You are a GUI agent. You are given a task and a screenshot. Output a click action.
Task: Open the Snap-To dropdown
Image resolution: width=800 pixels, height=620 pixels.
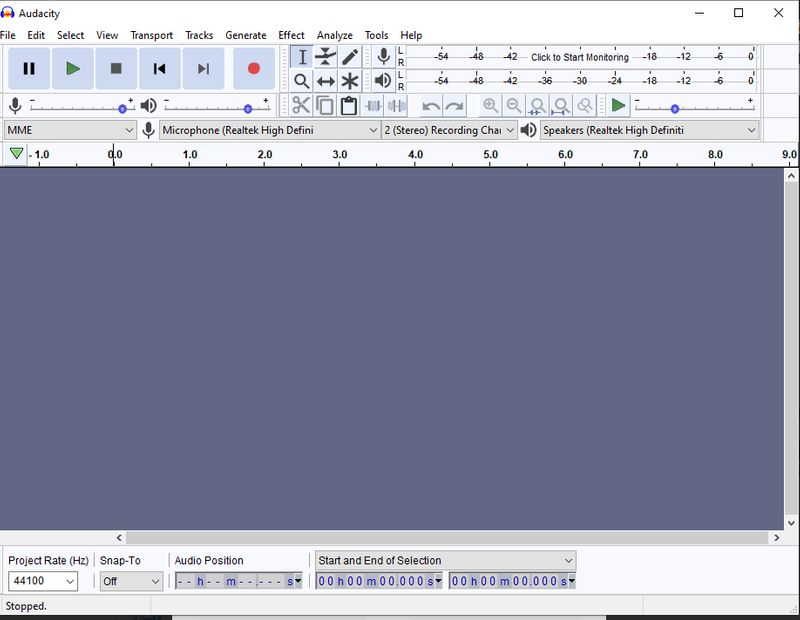(130, 581)
